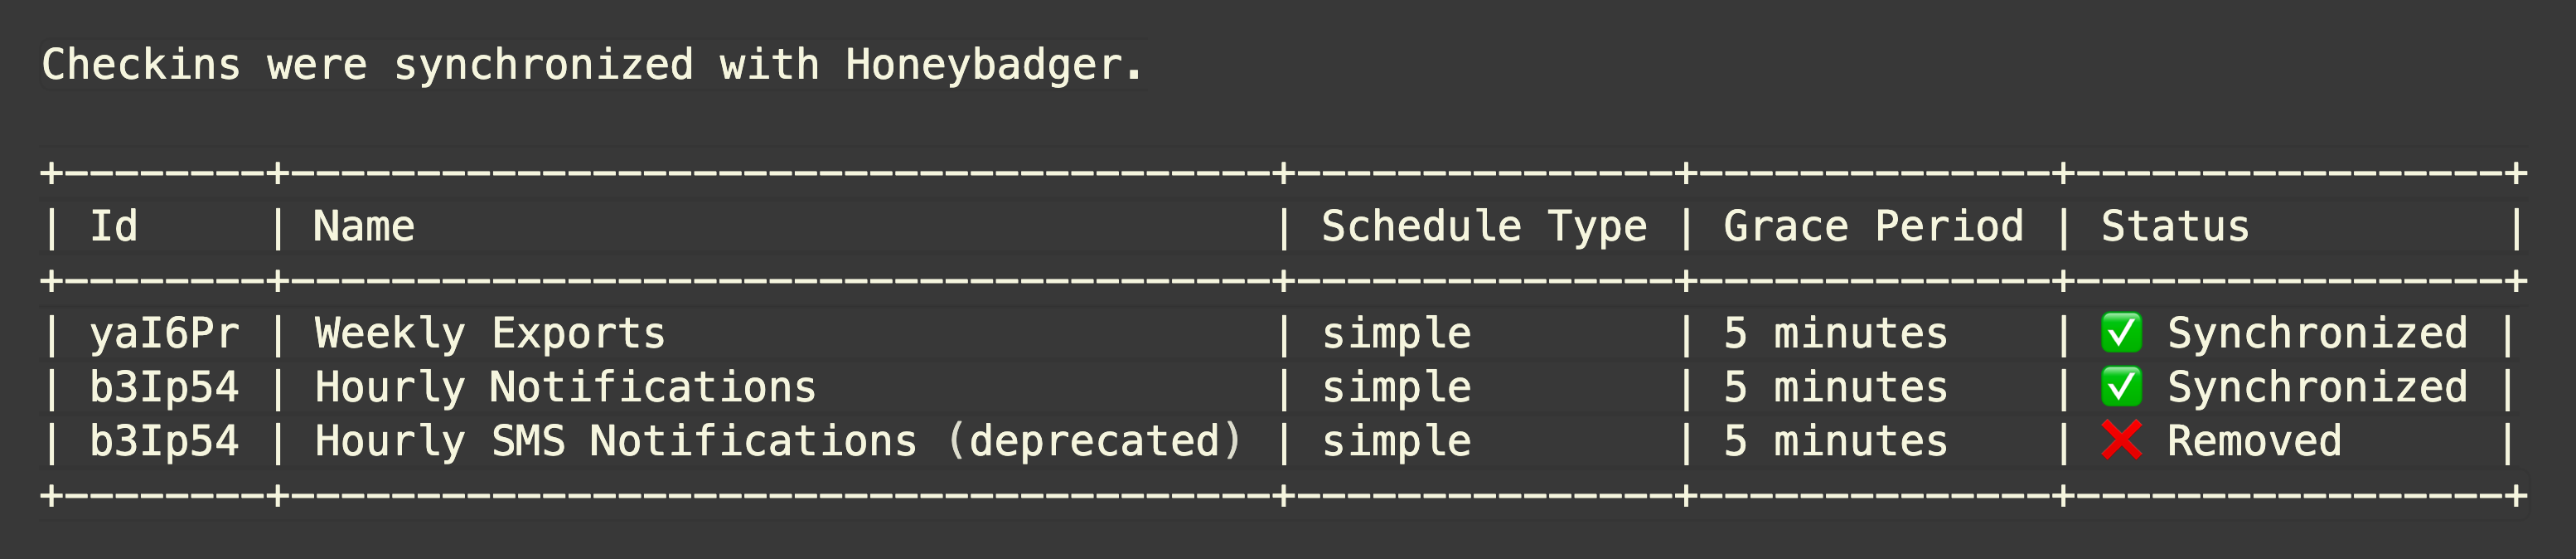The height and width of the screenshot is (559, 2576).
Task: Click simple schedule type in deprecated row
Action: tap(1396, 441)
